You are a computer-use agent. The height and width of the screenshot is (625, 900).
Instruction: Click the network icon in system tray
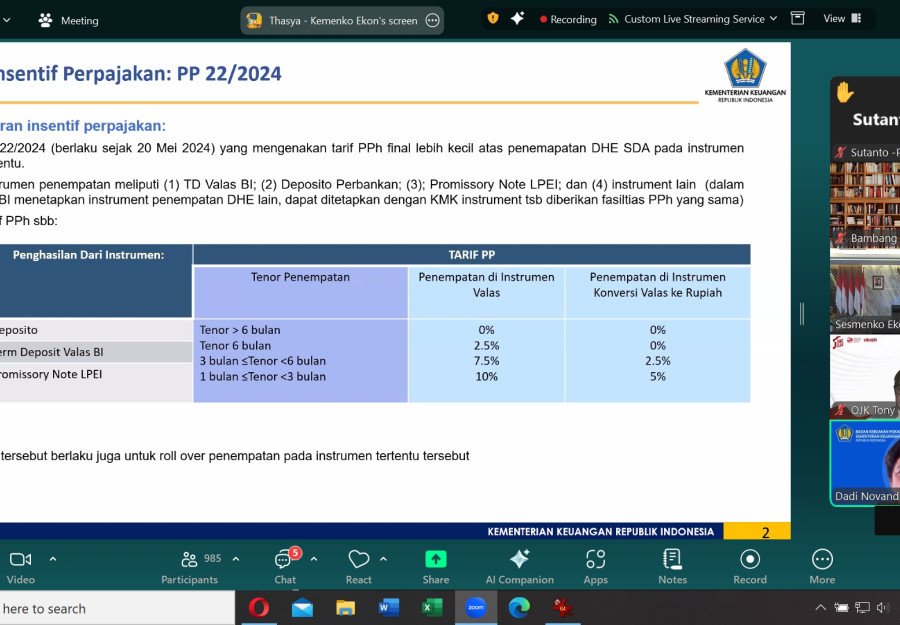862,607
